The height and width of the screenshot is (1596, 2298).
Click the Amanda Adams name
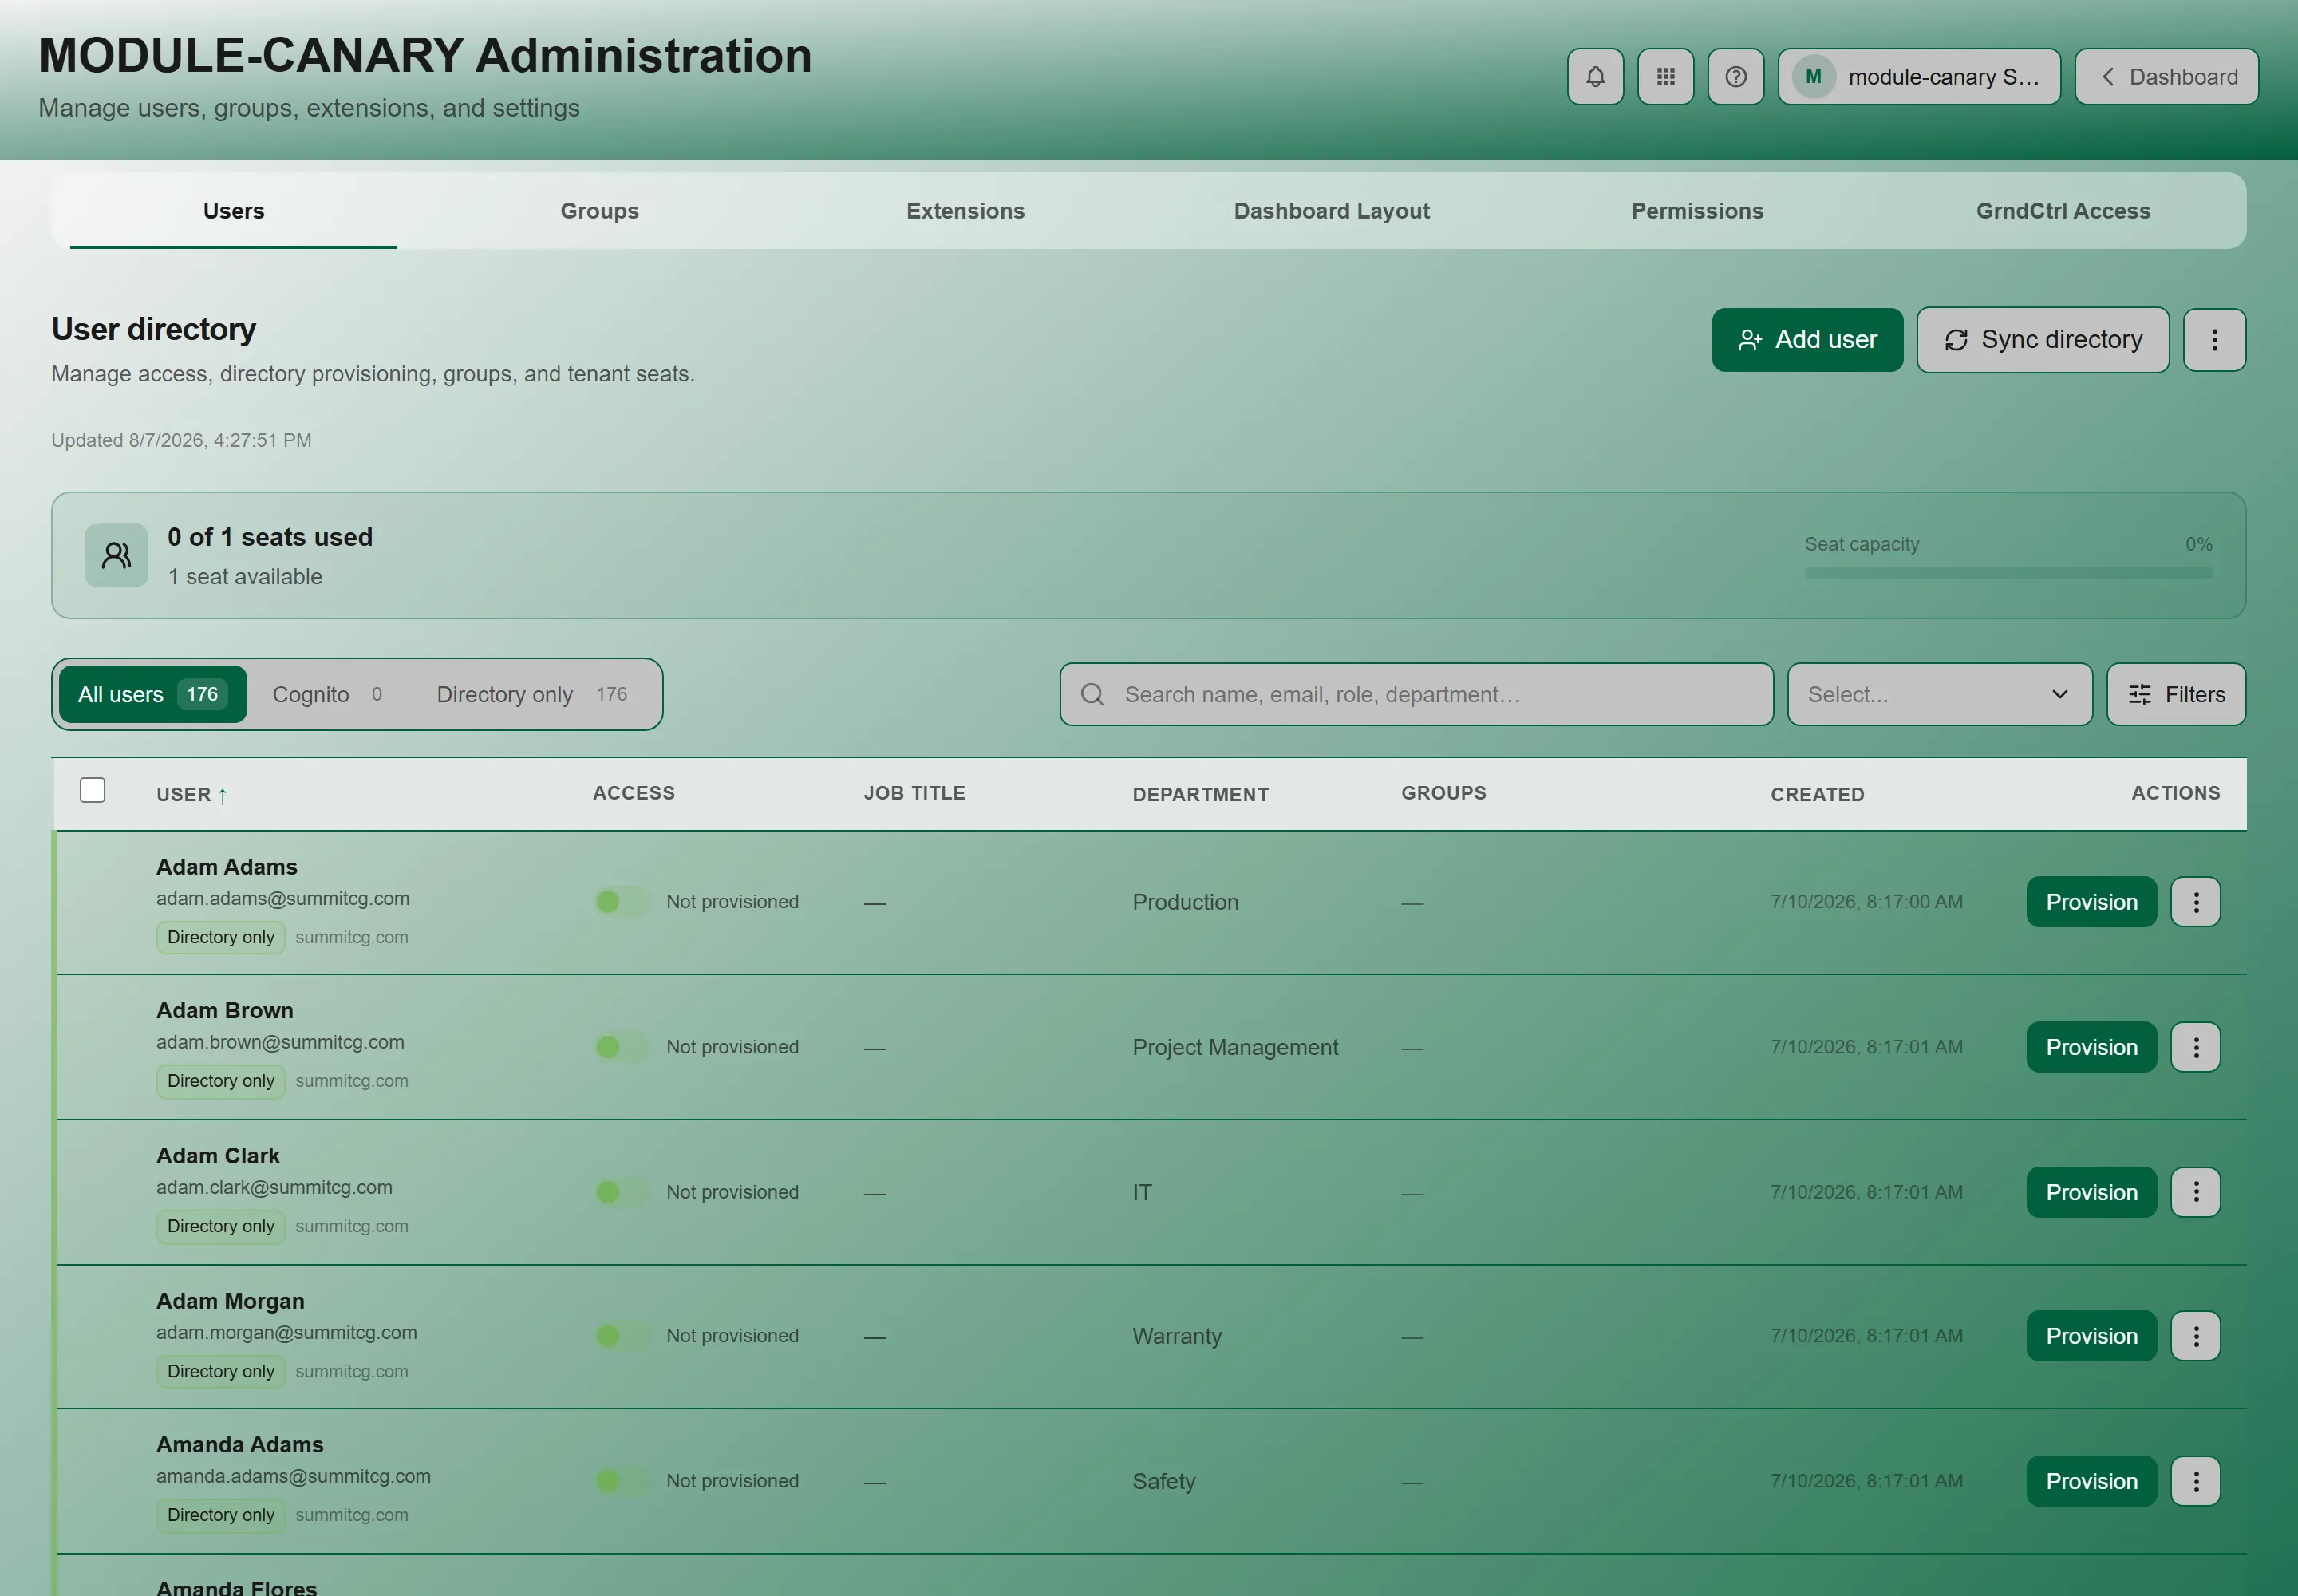(x=240, y=1445)
